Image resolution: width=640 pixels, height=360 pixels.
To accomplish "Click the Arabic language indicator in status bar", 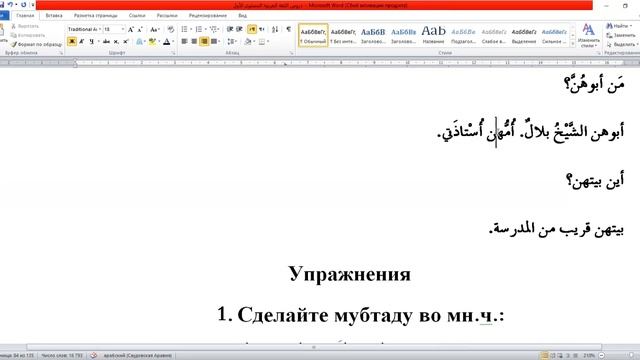I will pos(138,356).
